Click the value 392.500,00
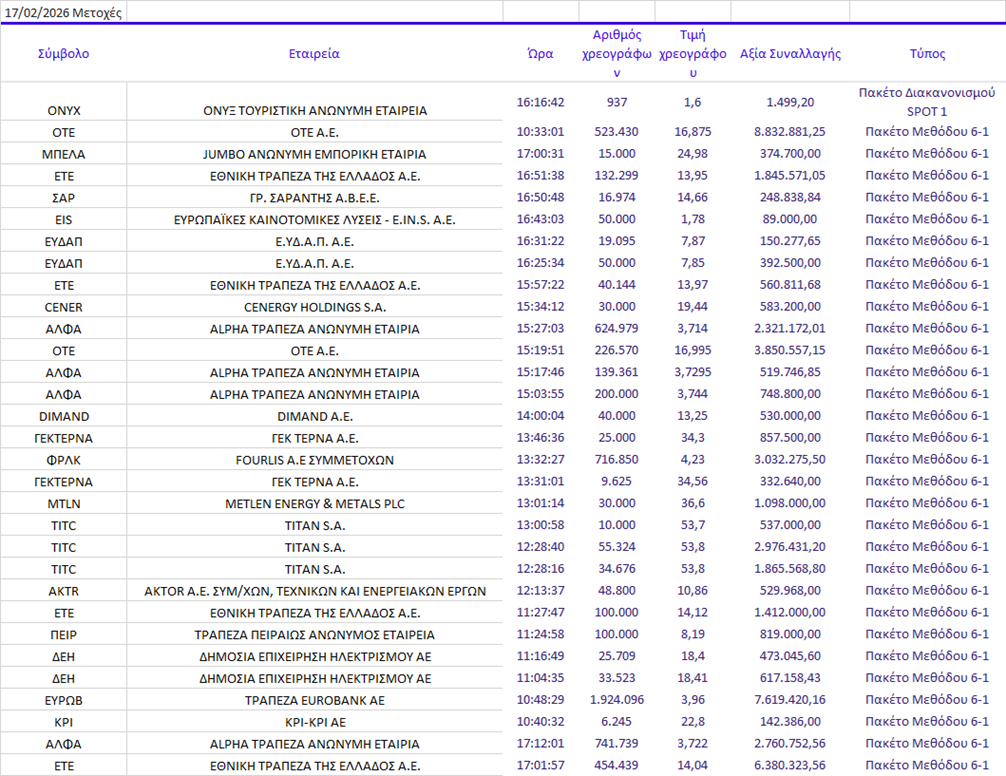Viewport: 1006px width, 776px height. (x=790, y=263)
